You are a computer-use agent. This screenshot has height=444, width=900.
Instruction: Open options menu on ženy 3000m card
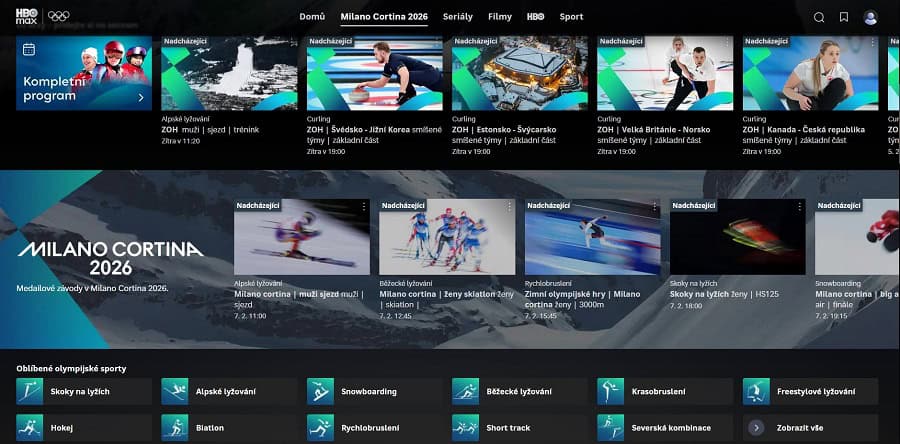(654, 206)
